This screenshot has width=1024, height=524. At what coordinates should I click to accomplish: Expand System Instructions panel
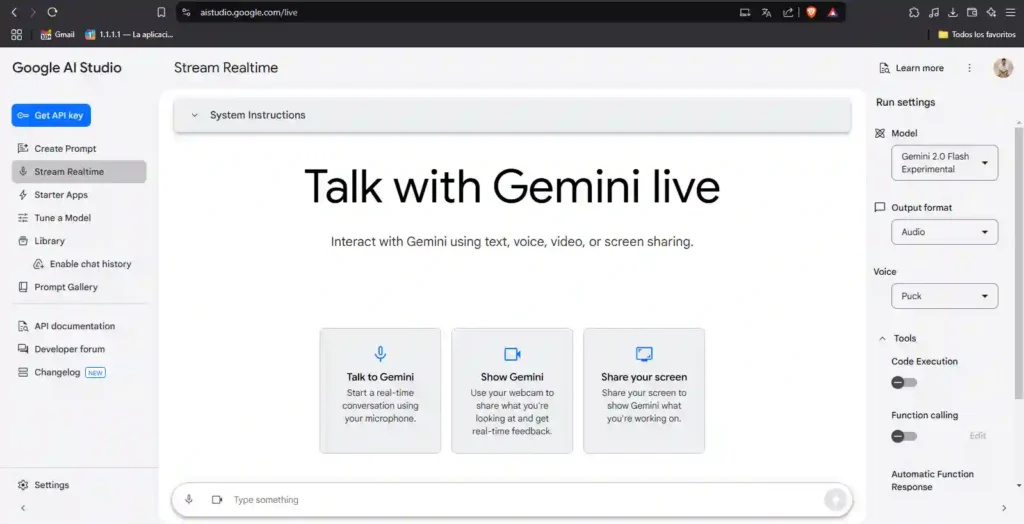click(512, 115)
